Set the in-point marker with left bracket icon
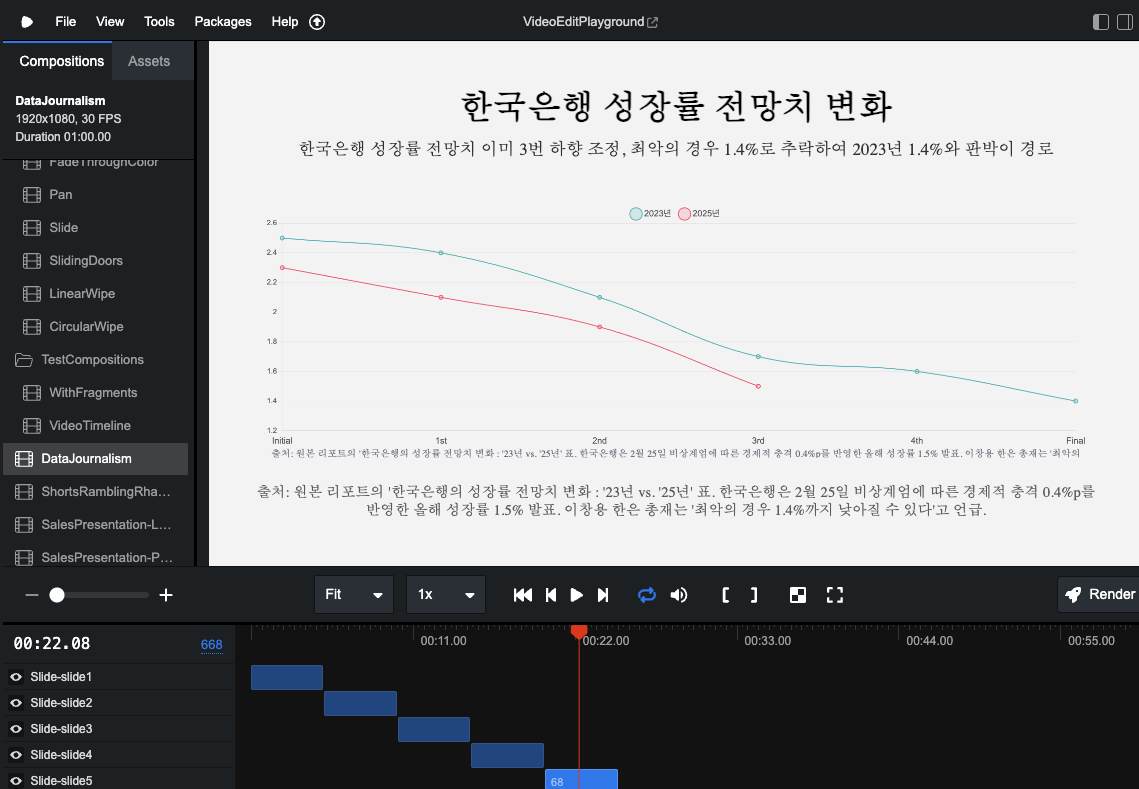Viewport: 1139px width, 789px height. pos(726,595)
